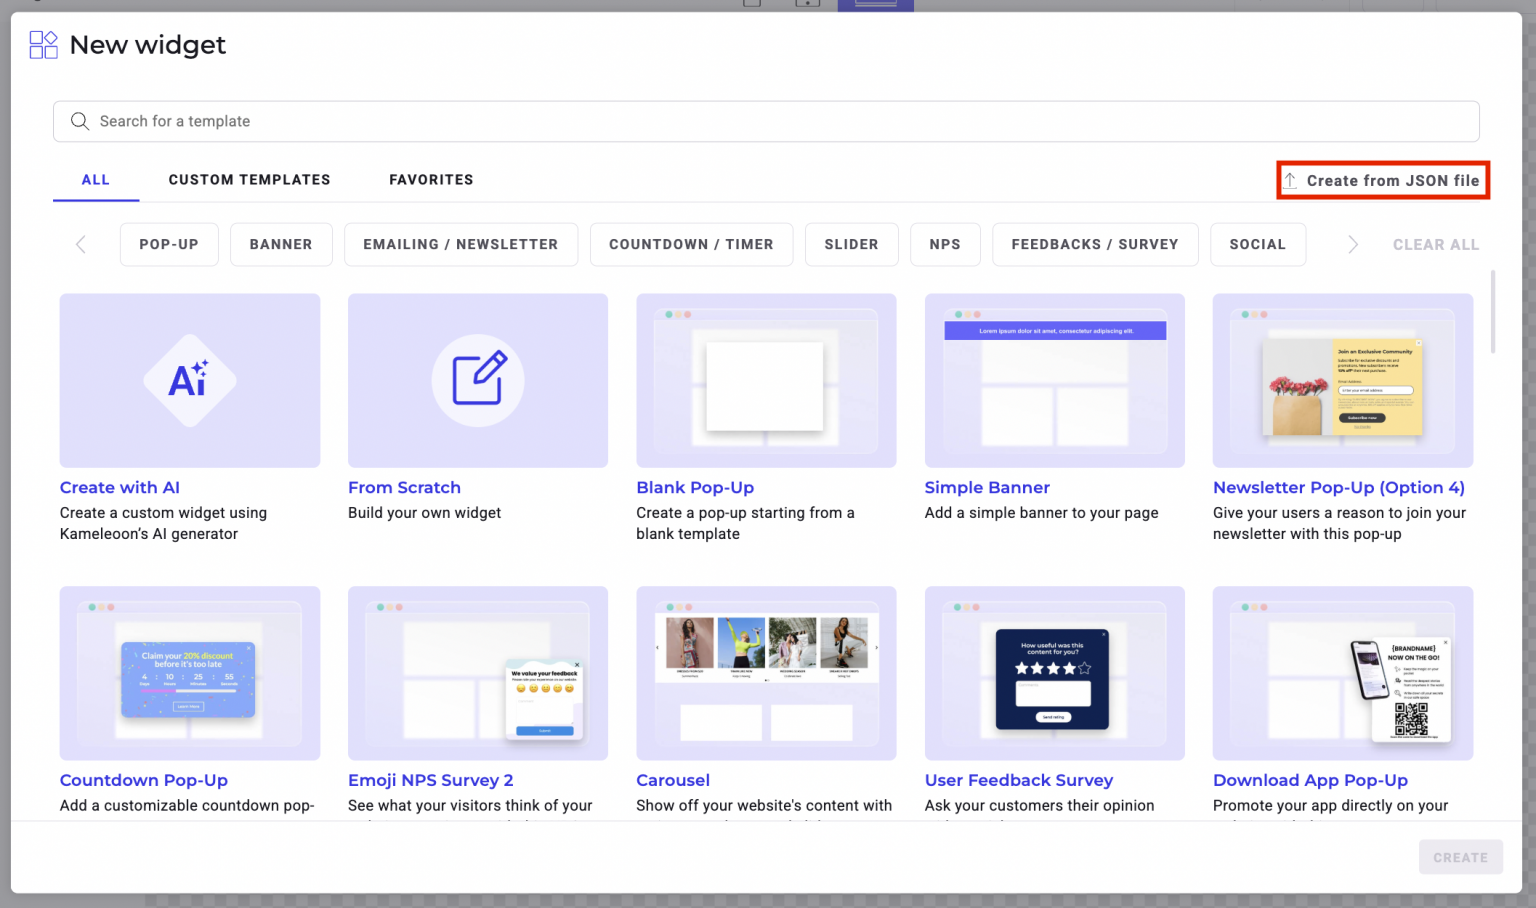The image size is (1536, 908).
Task: Open the Simple Banner title link
Action: tap(987, 487)
